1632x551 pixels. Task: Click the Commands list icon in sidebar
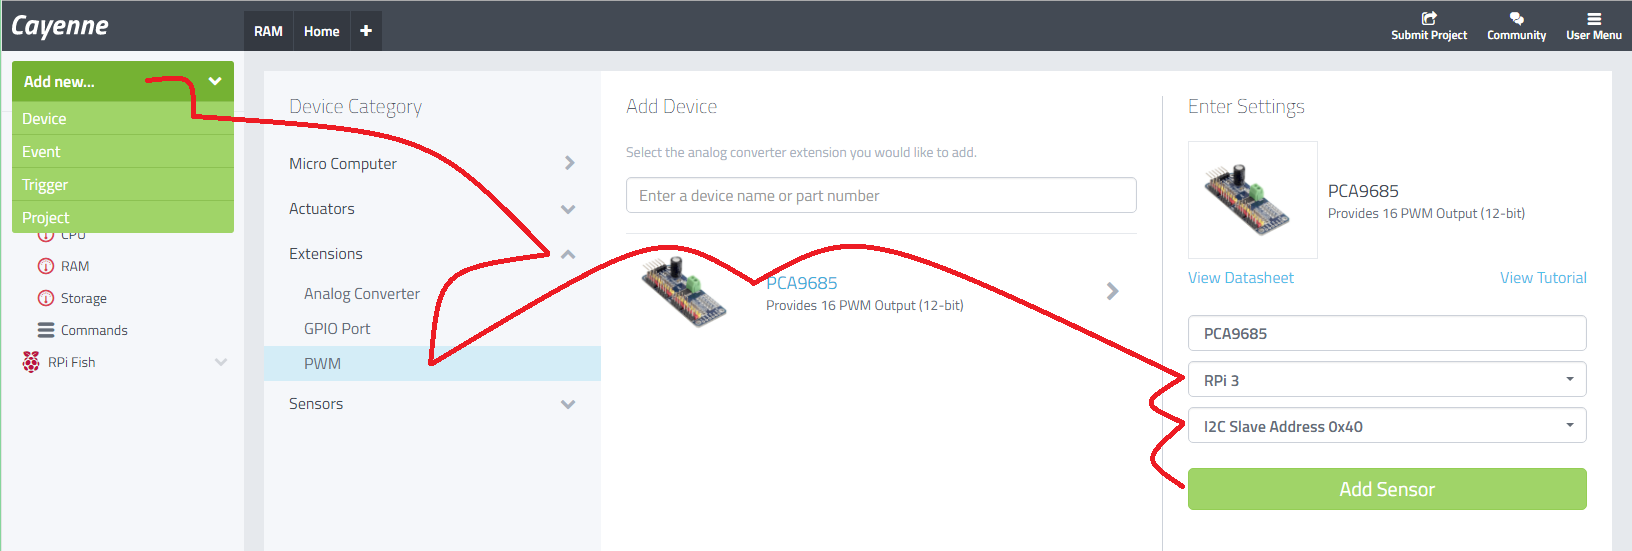[46, 330]
